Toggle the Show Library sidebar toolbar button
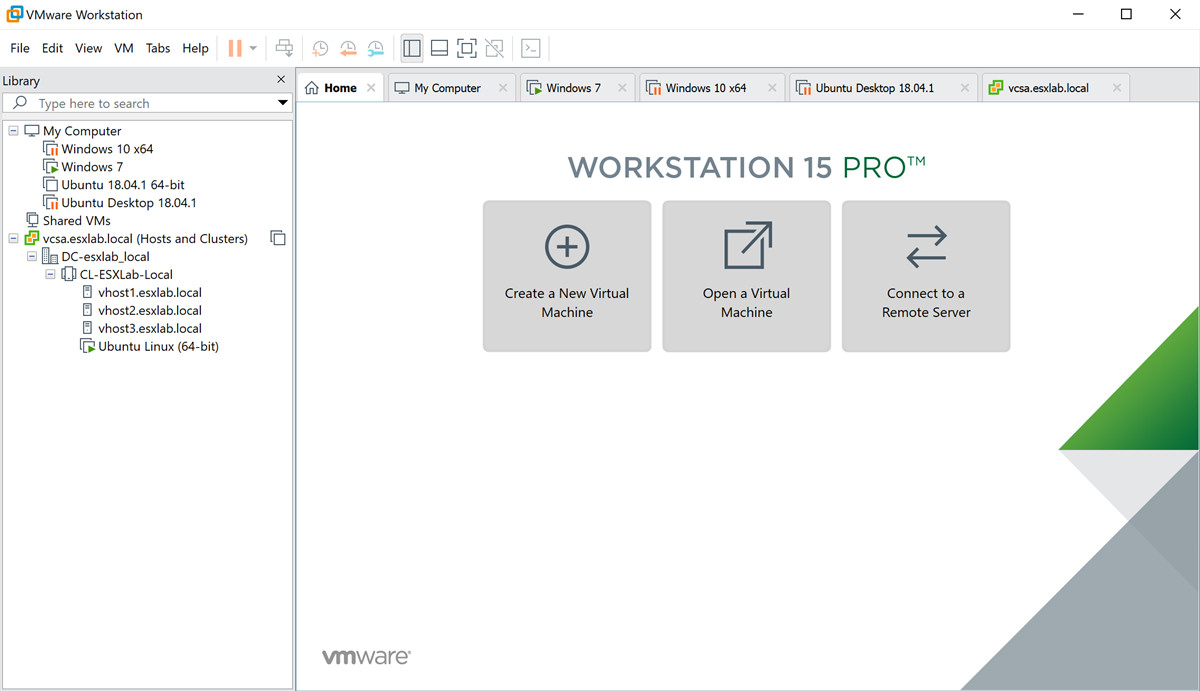The height and width of the screenshot is (691, 1200). [x=412, y=48]
